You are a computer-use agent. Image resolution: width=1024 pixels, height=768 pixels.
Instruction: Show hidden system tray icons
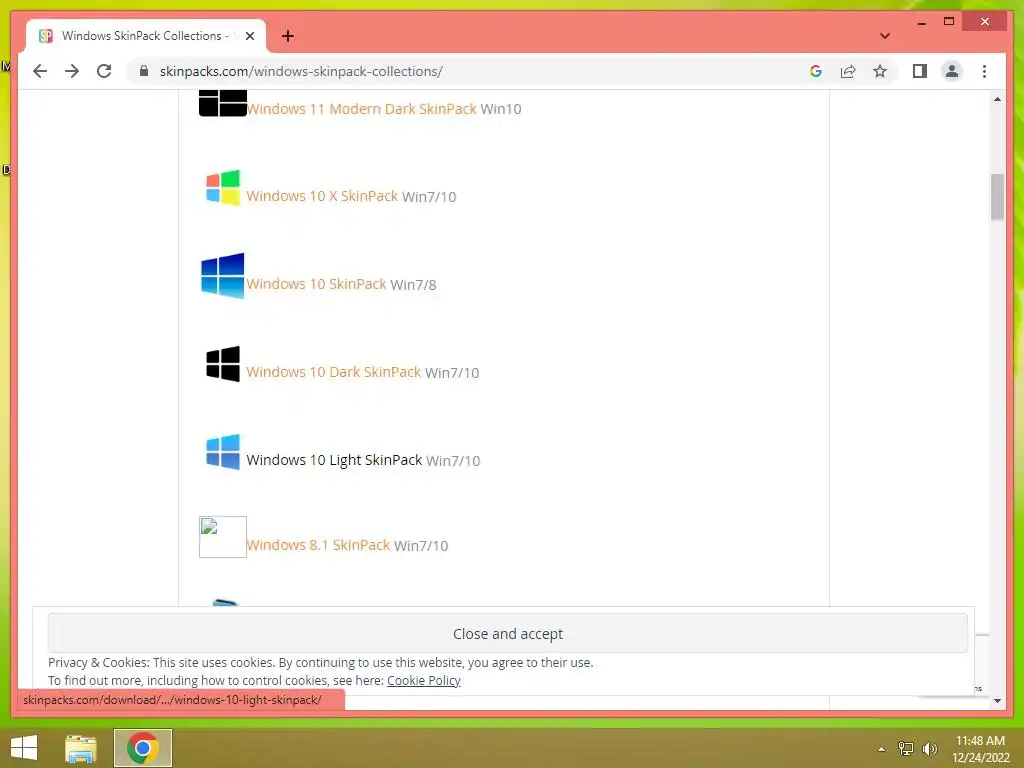[882, 749]
